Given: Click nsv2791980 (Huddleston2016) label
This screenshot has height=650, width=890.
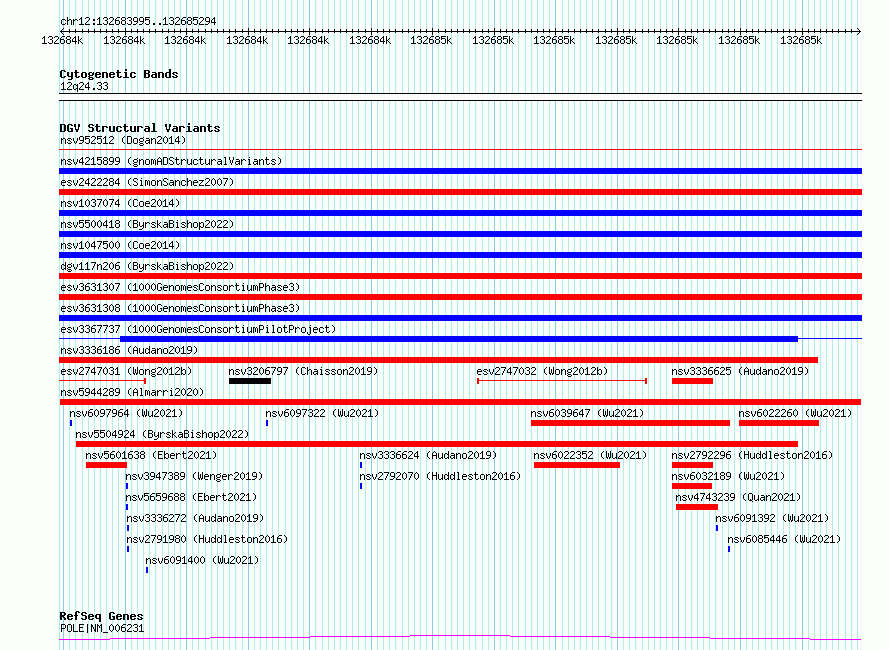Looking at the screenshot, I should point(207,539).
